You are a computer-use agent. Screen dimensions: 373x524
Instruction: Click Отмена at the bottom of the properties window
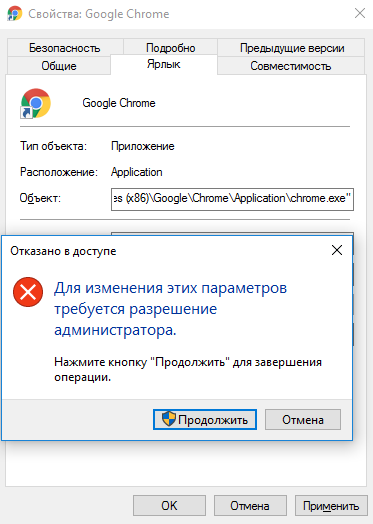point(250,506)
